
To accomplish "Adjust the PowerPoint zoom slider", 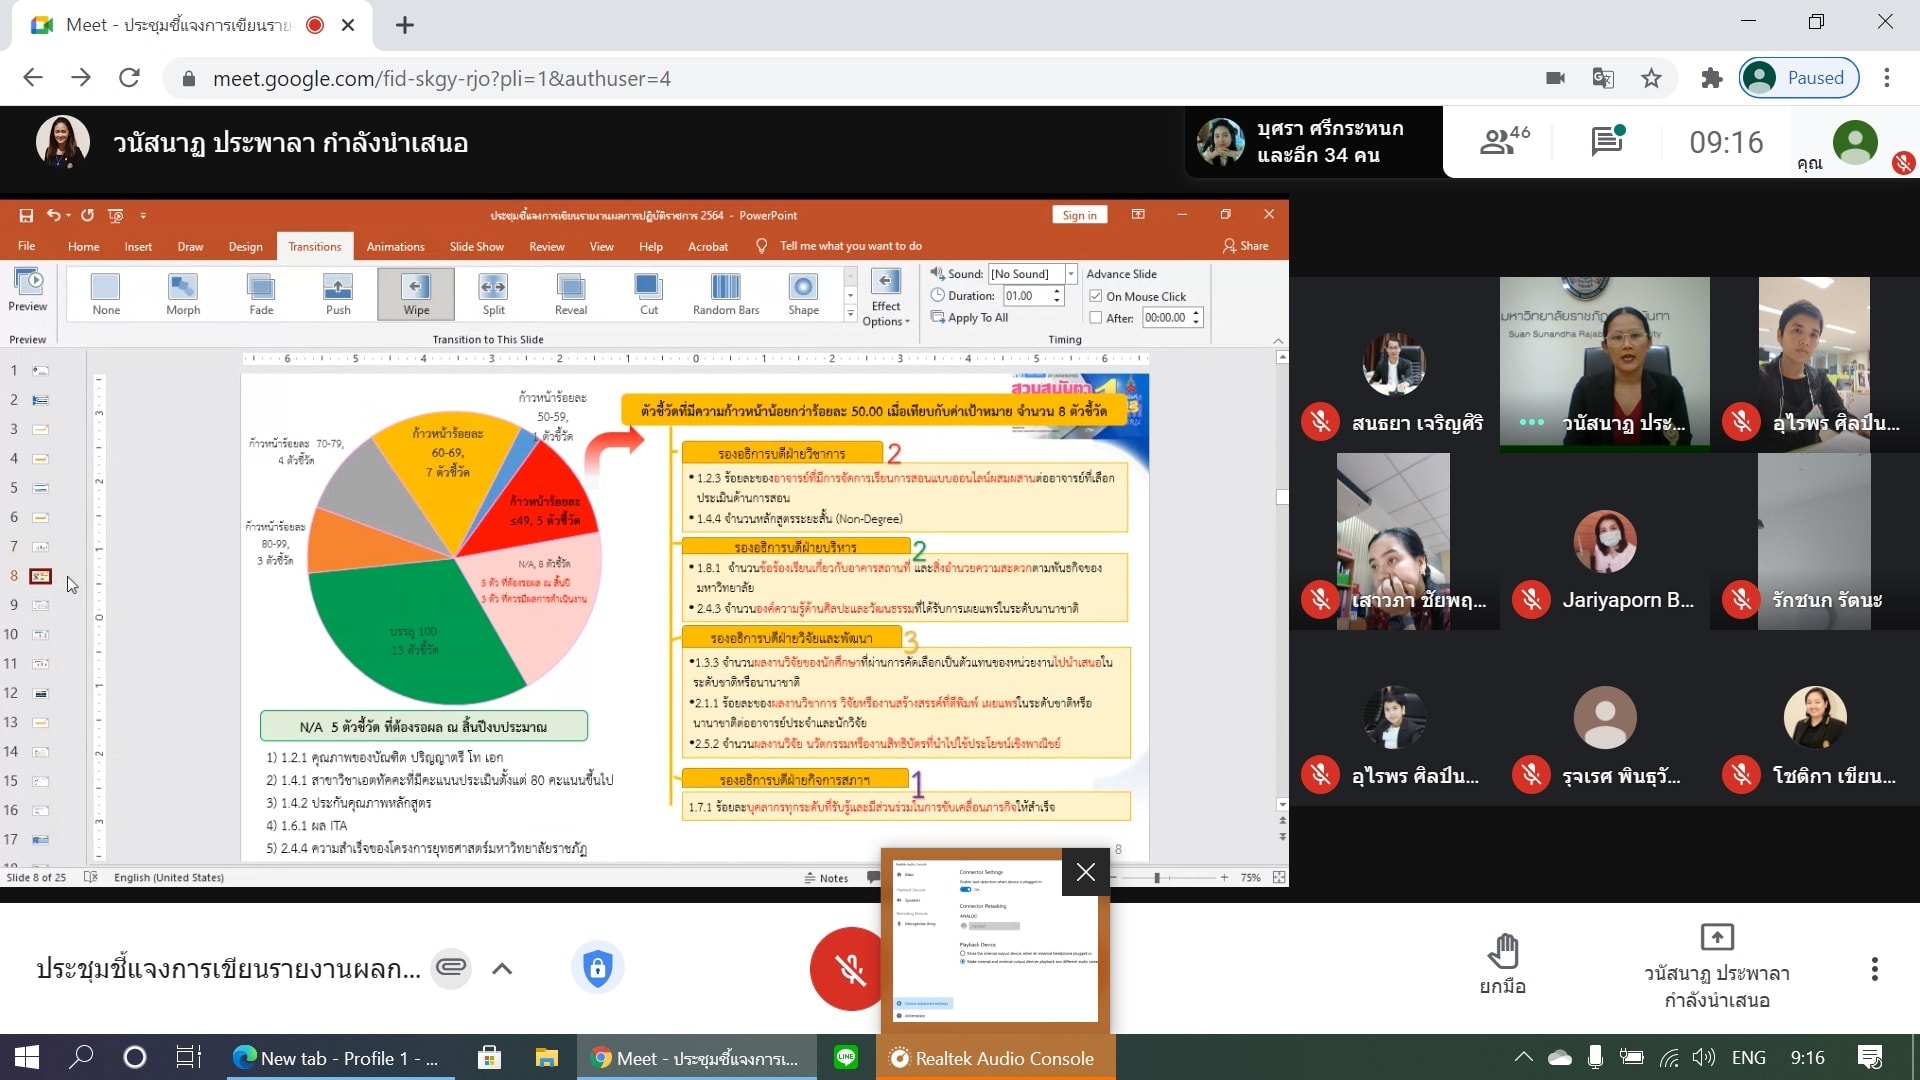I will click(x=1157, y=878).
